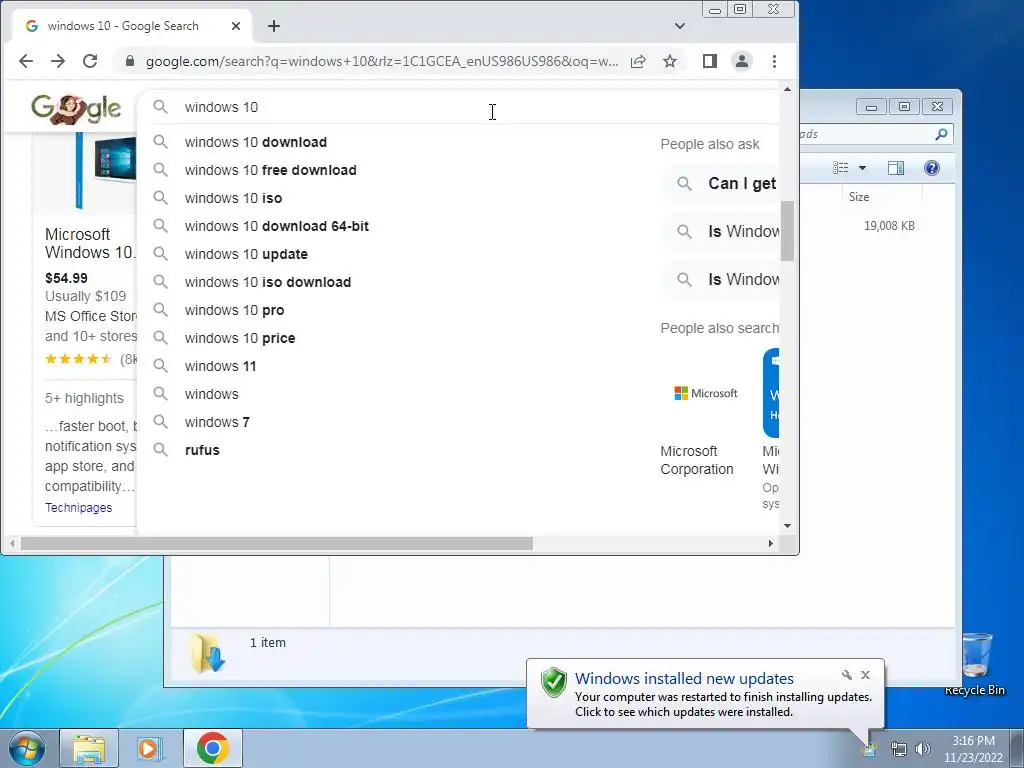Viewport: 1024px width, 768px height.
Task: Pick the 'windows 11' suggestion
Action: click(221, 367)
